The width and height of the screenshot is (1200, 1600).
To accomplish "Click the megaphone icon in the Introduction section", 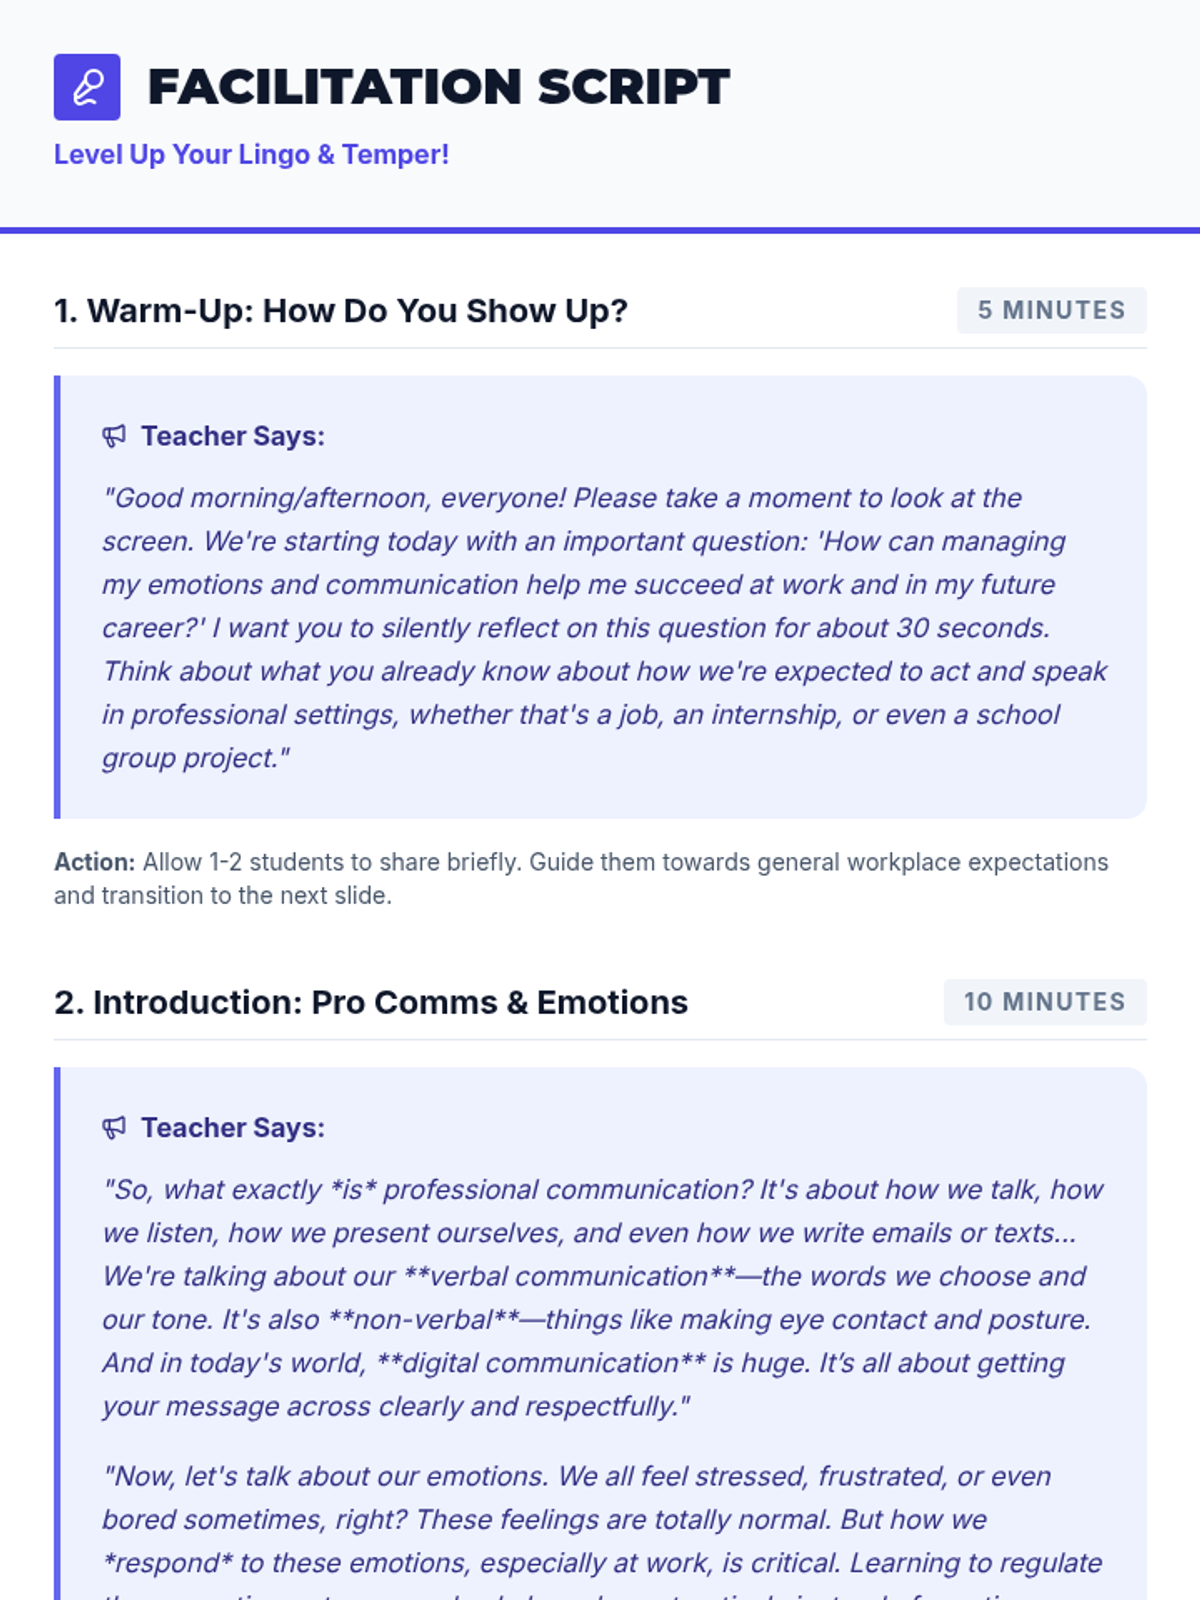I will point(114,1128).
